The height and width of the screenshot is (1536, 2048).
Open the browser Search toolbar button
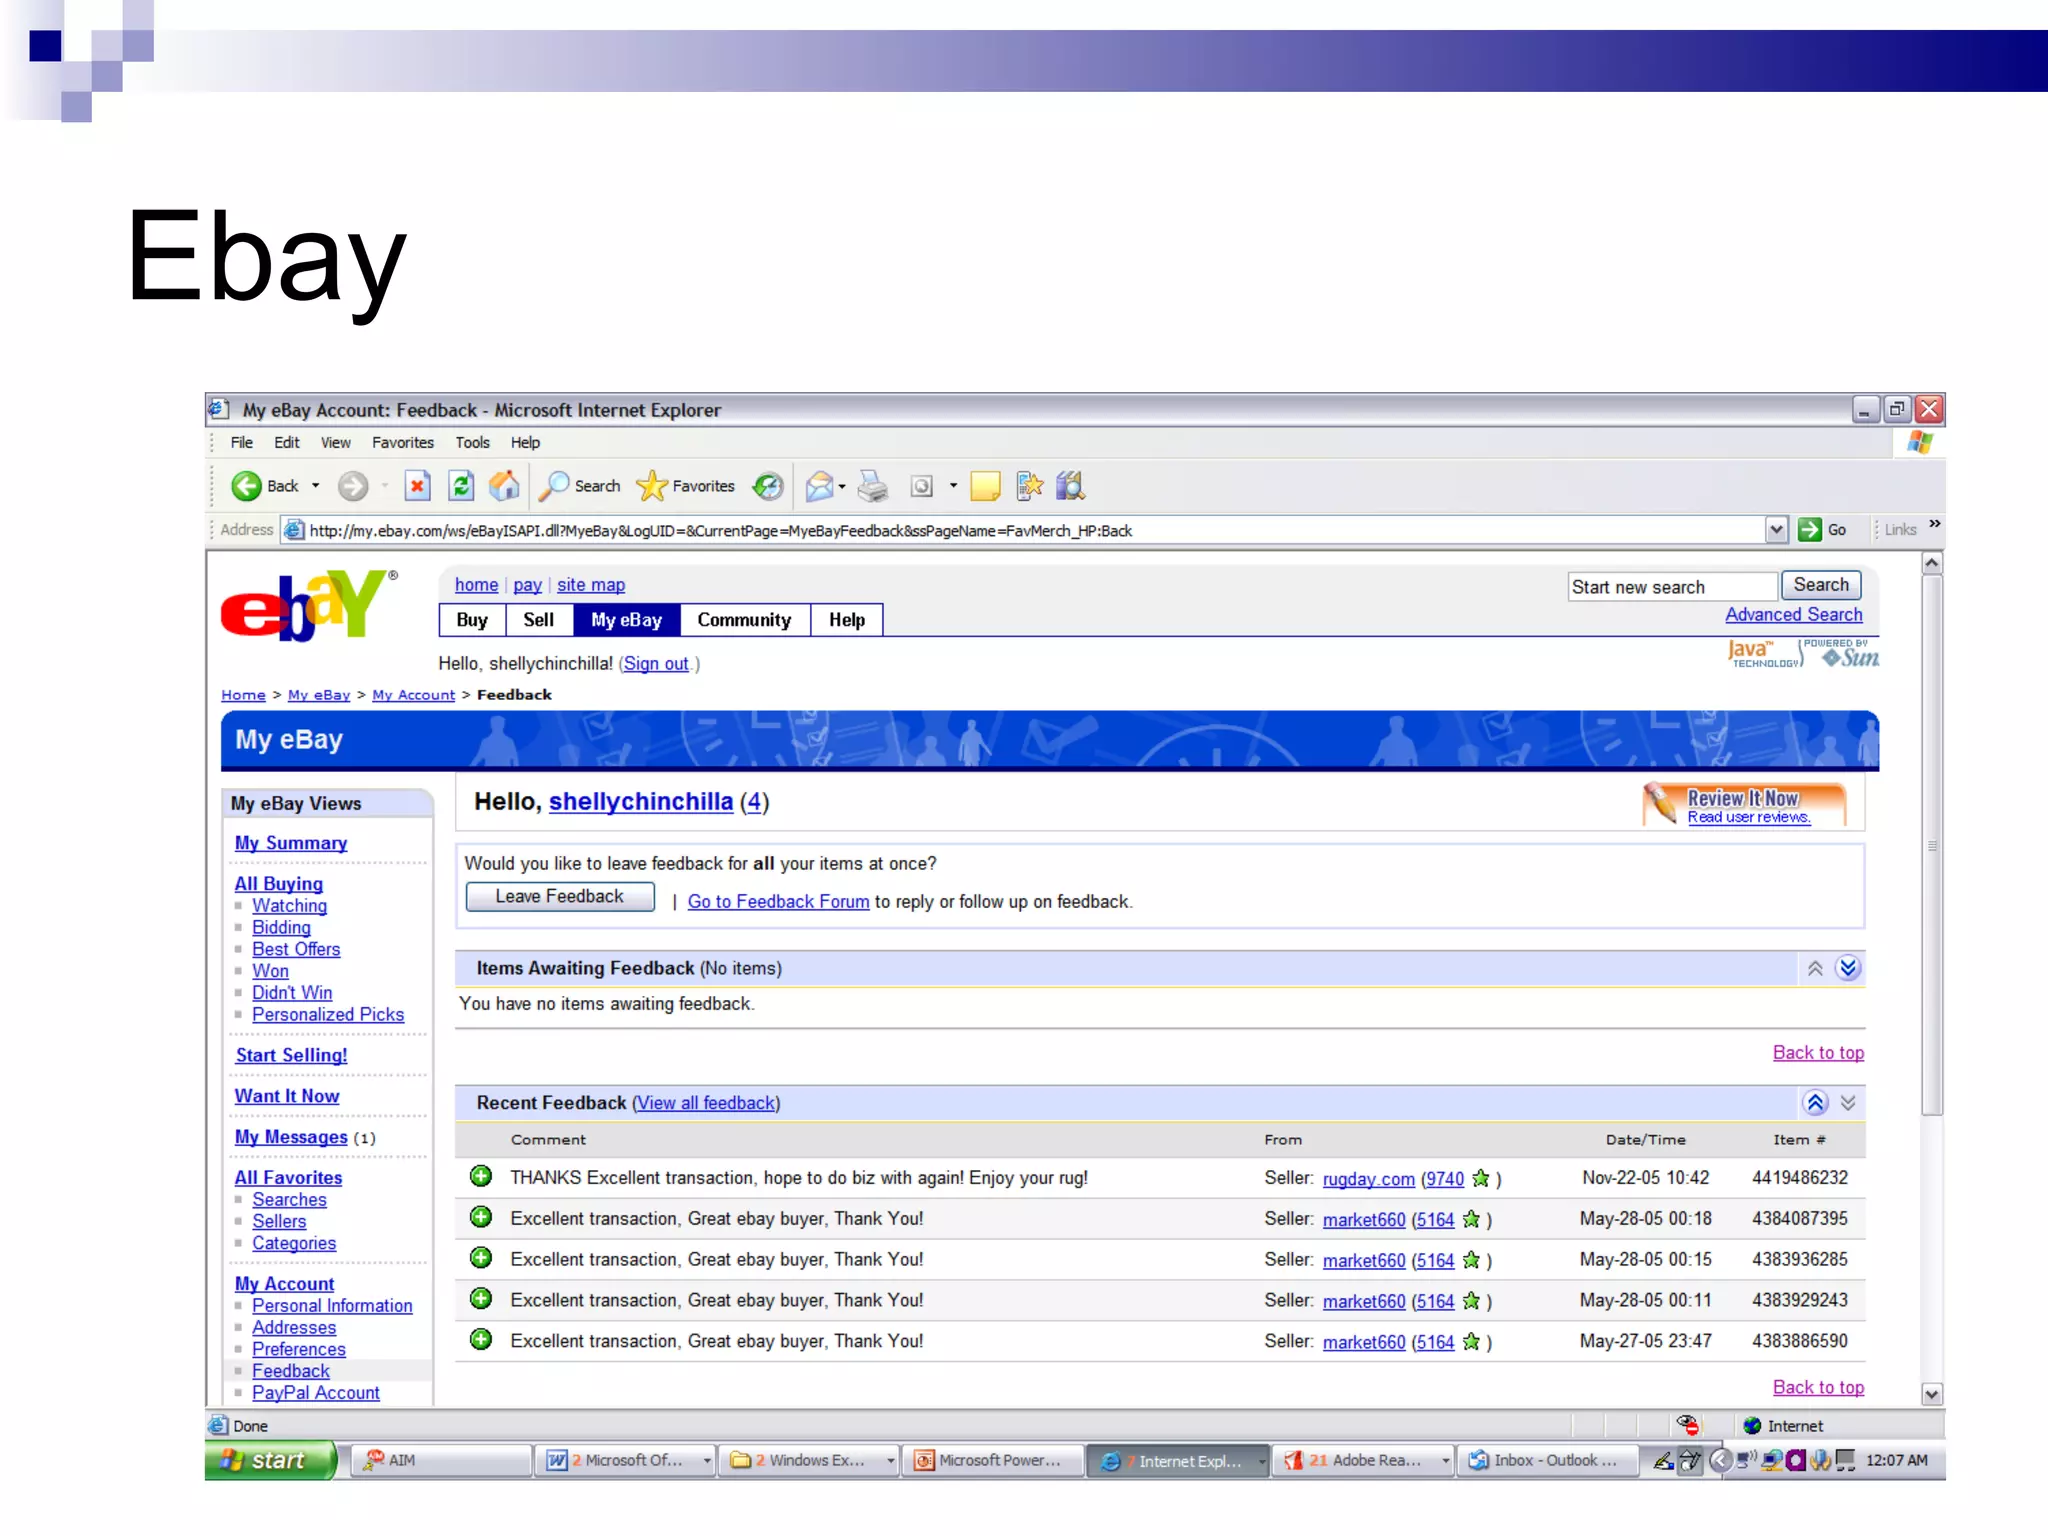(580, 486)
